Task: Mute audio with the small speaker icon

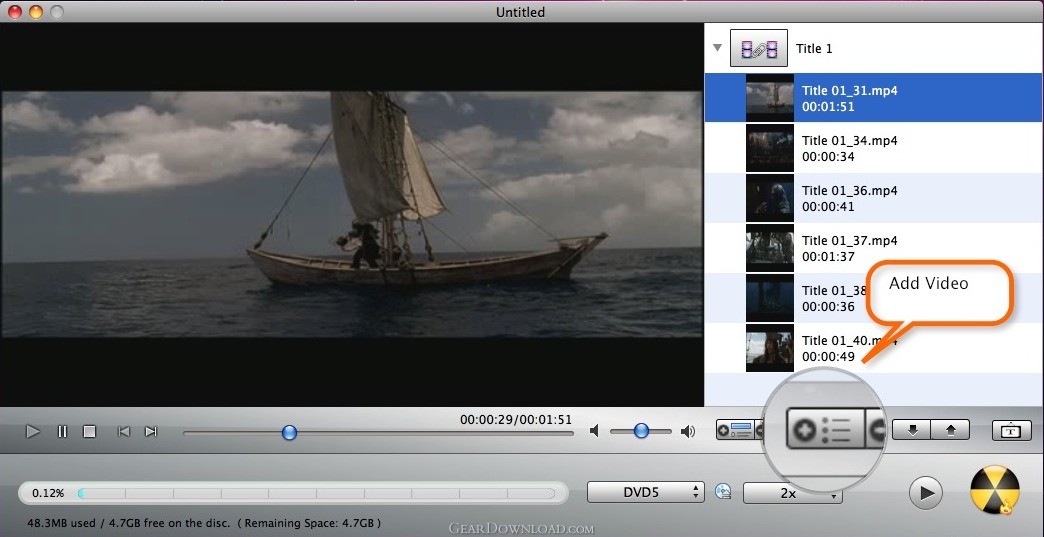Action: [594, 432]
